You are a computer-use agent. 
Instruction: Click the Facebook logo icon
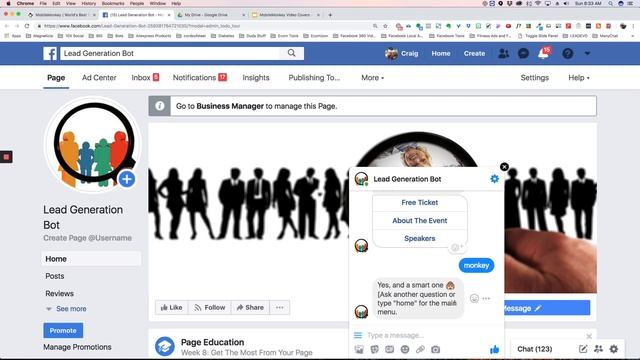tap(50, 53)
